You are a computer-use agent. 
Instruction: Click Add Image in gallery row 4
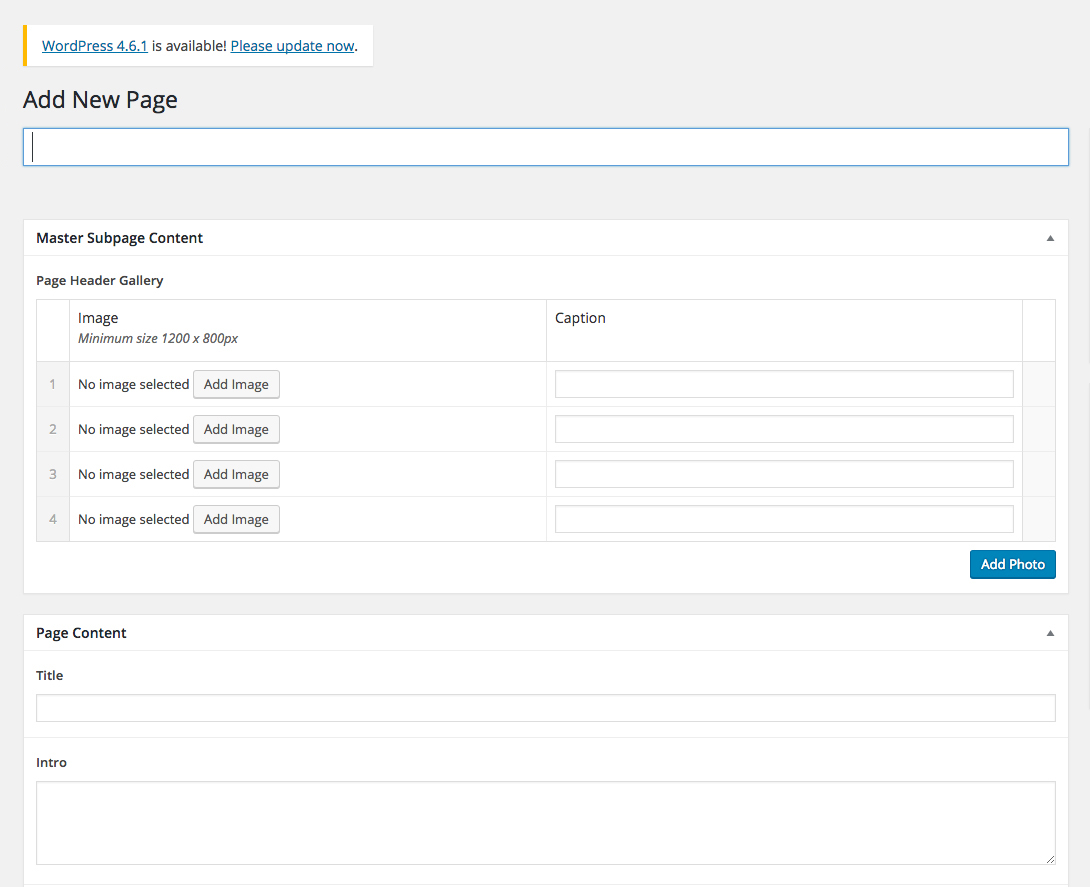236,519
